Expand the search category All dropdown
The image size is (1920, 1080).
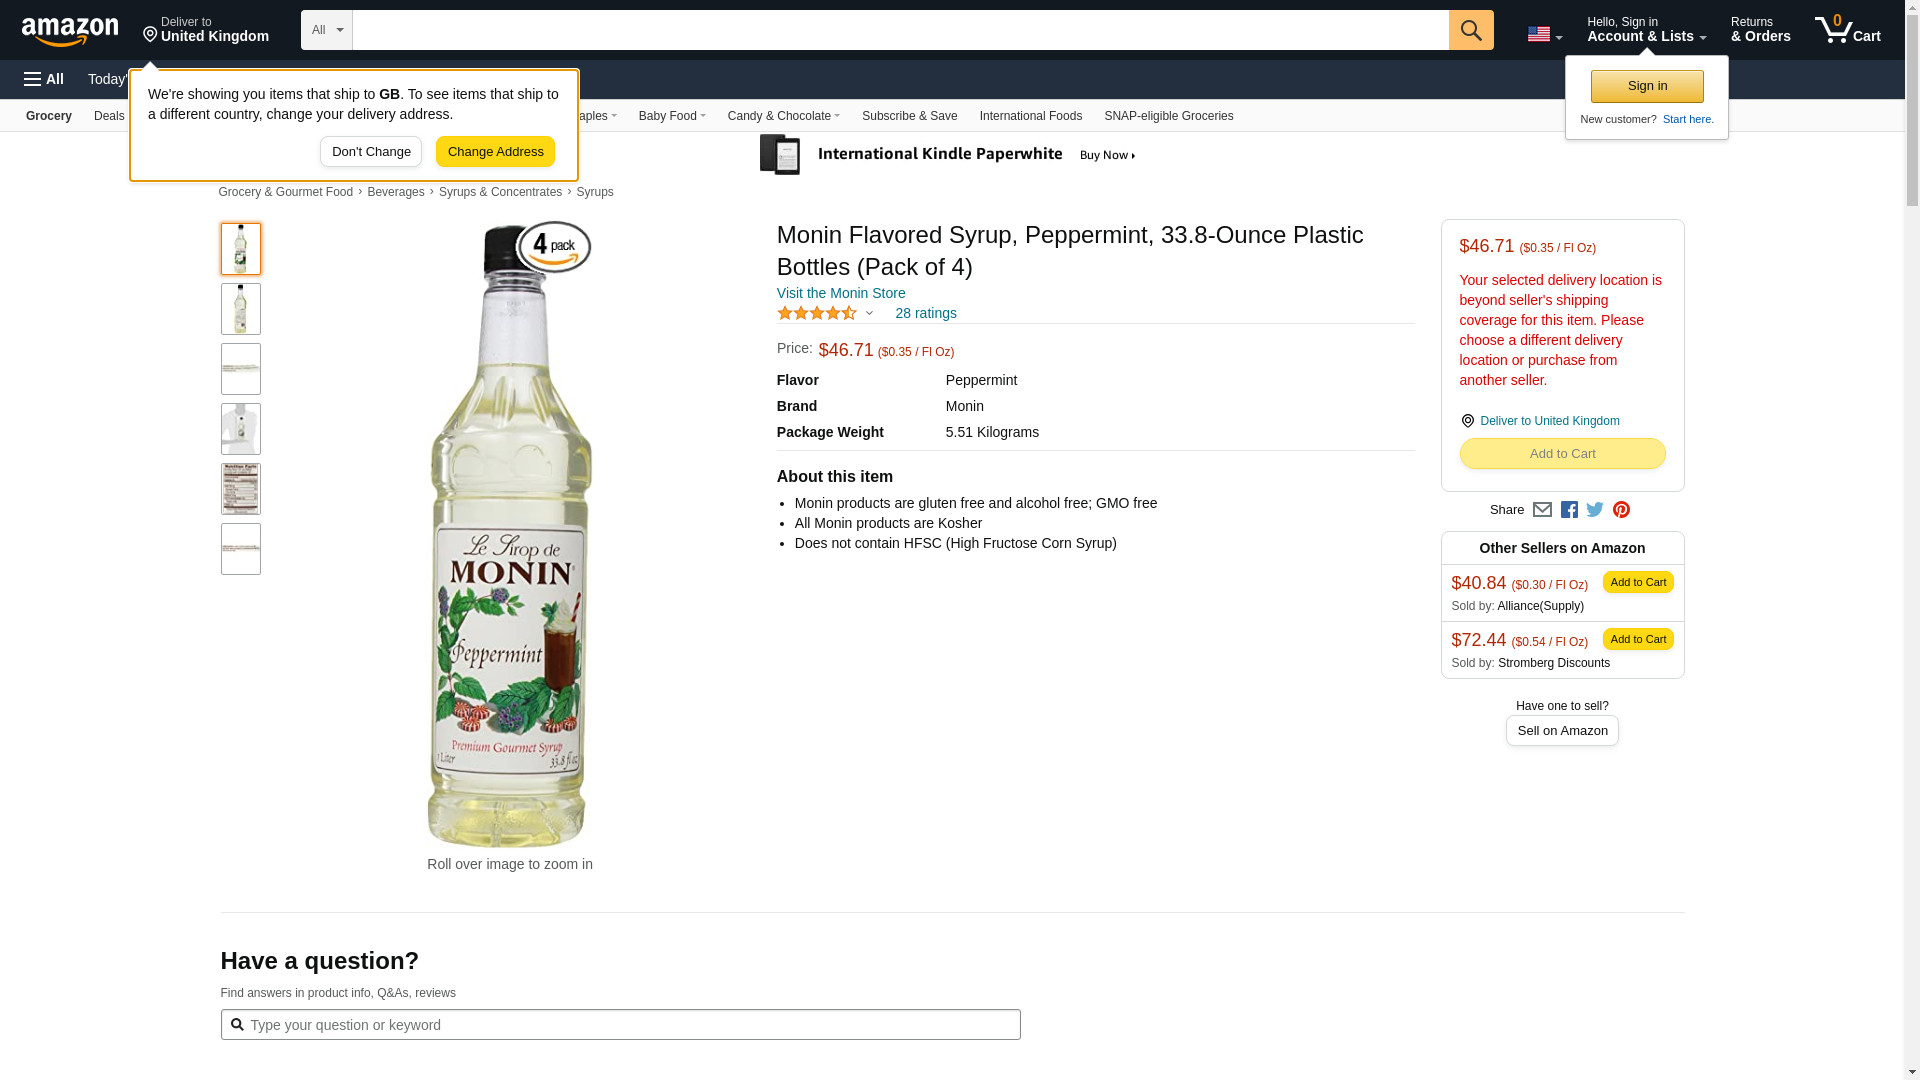pos(326,30)
